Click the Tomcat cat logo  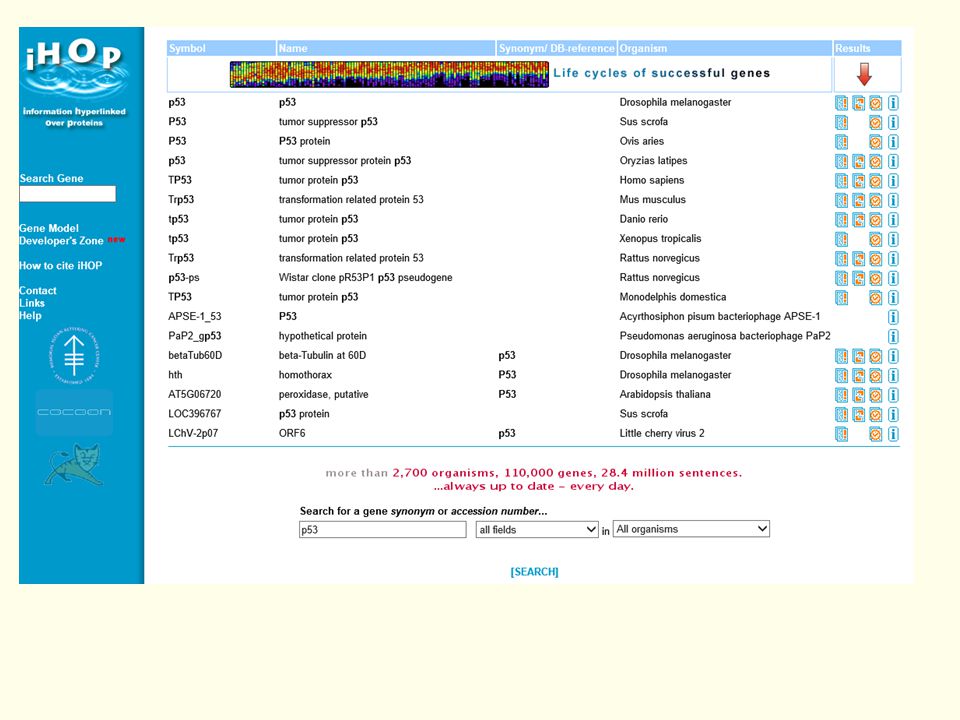73,464
